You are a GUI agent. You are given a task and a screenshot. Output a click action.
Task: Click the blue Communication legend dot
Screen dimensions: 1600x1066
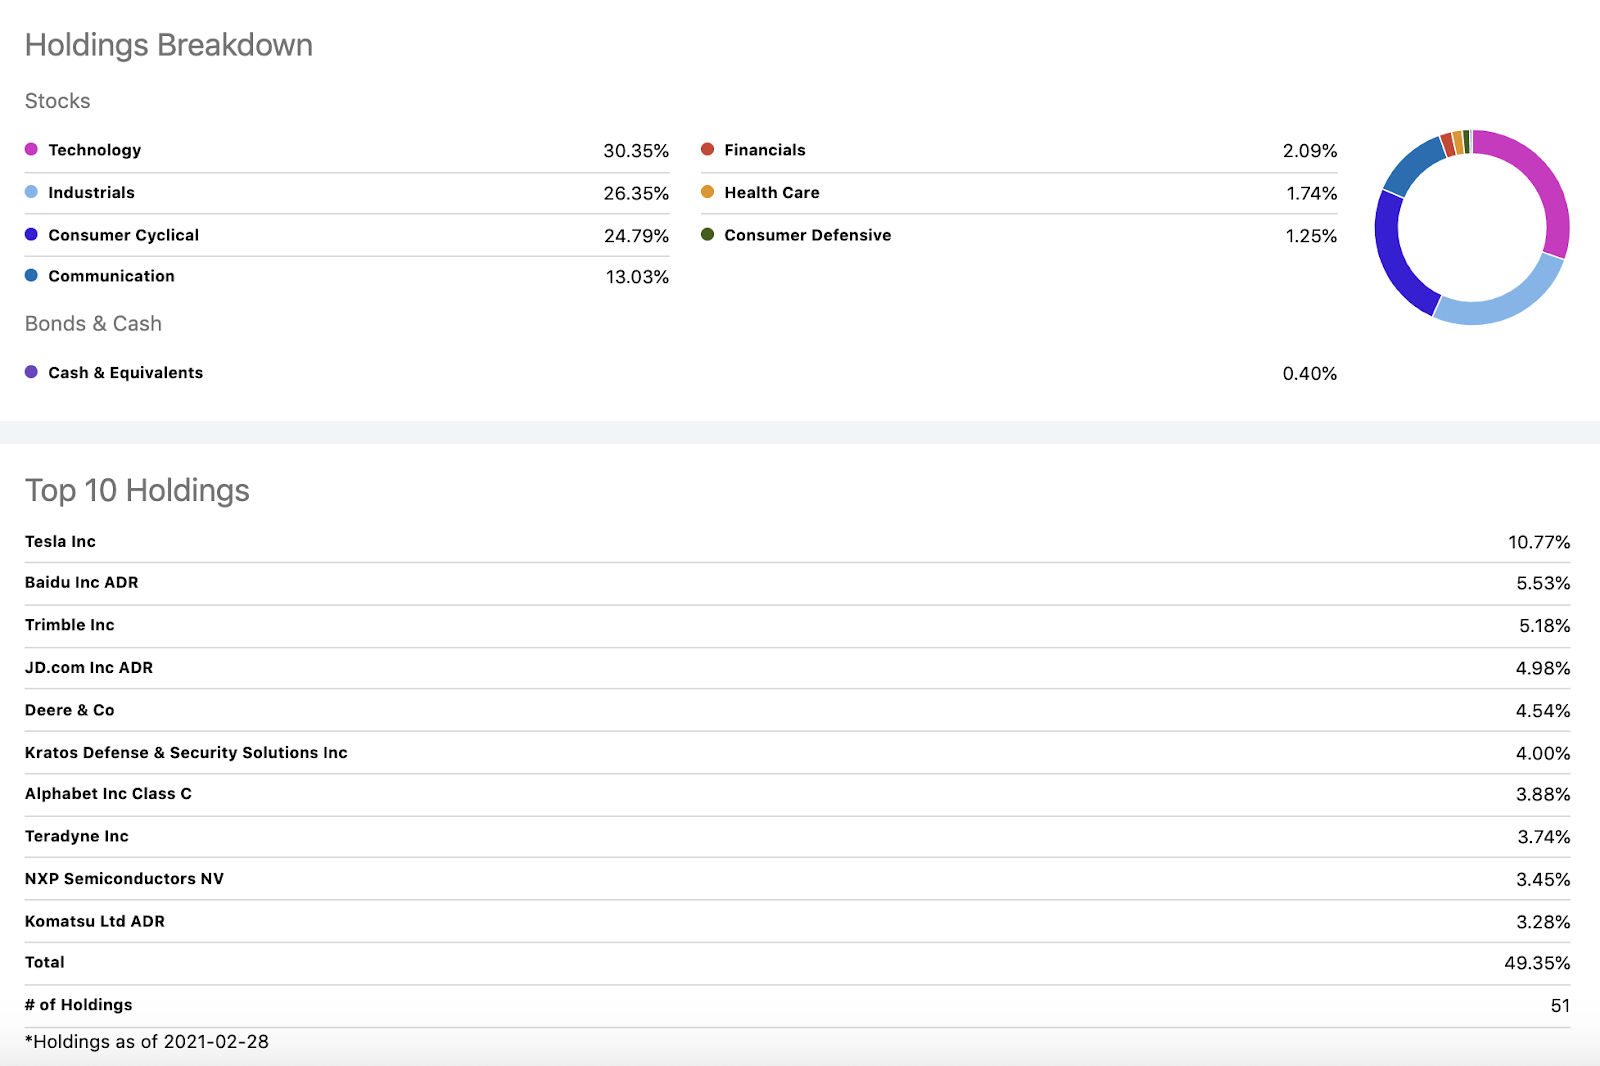(32, 276)
